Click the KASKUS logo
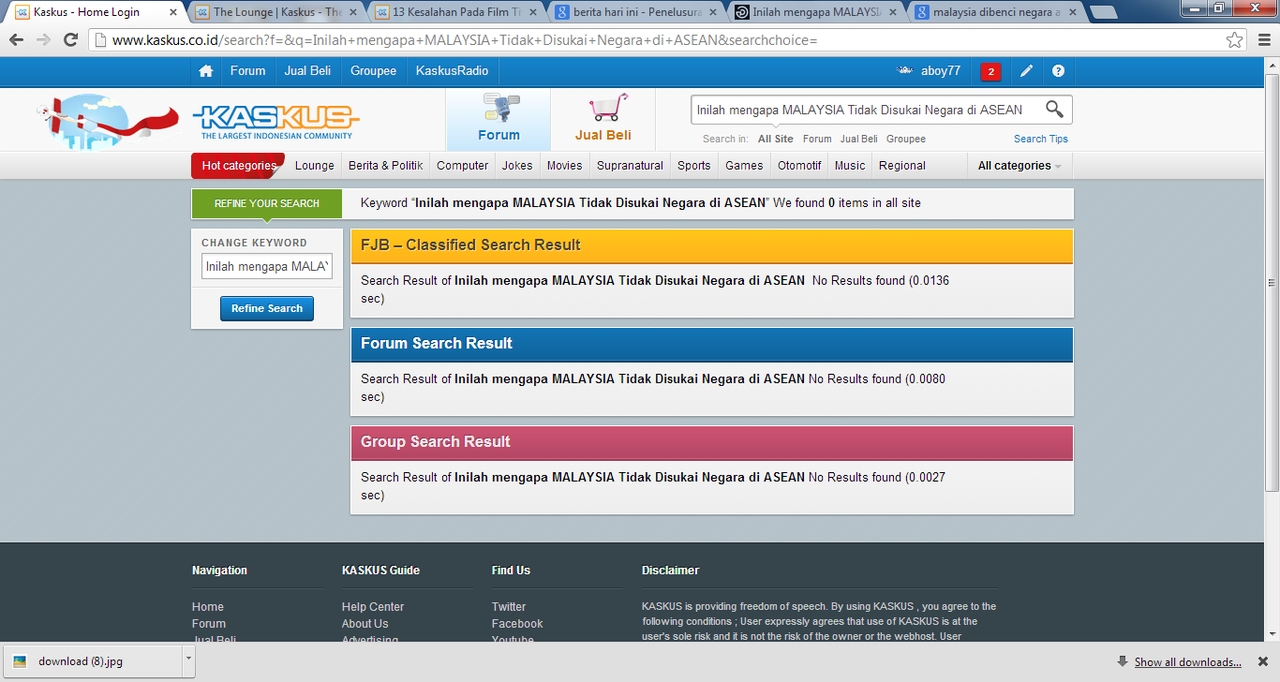 pyautogui.click(x=275, y=121)
